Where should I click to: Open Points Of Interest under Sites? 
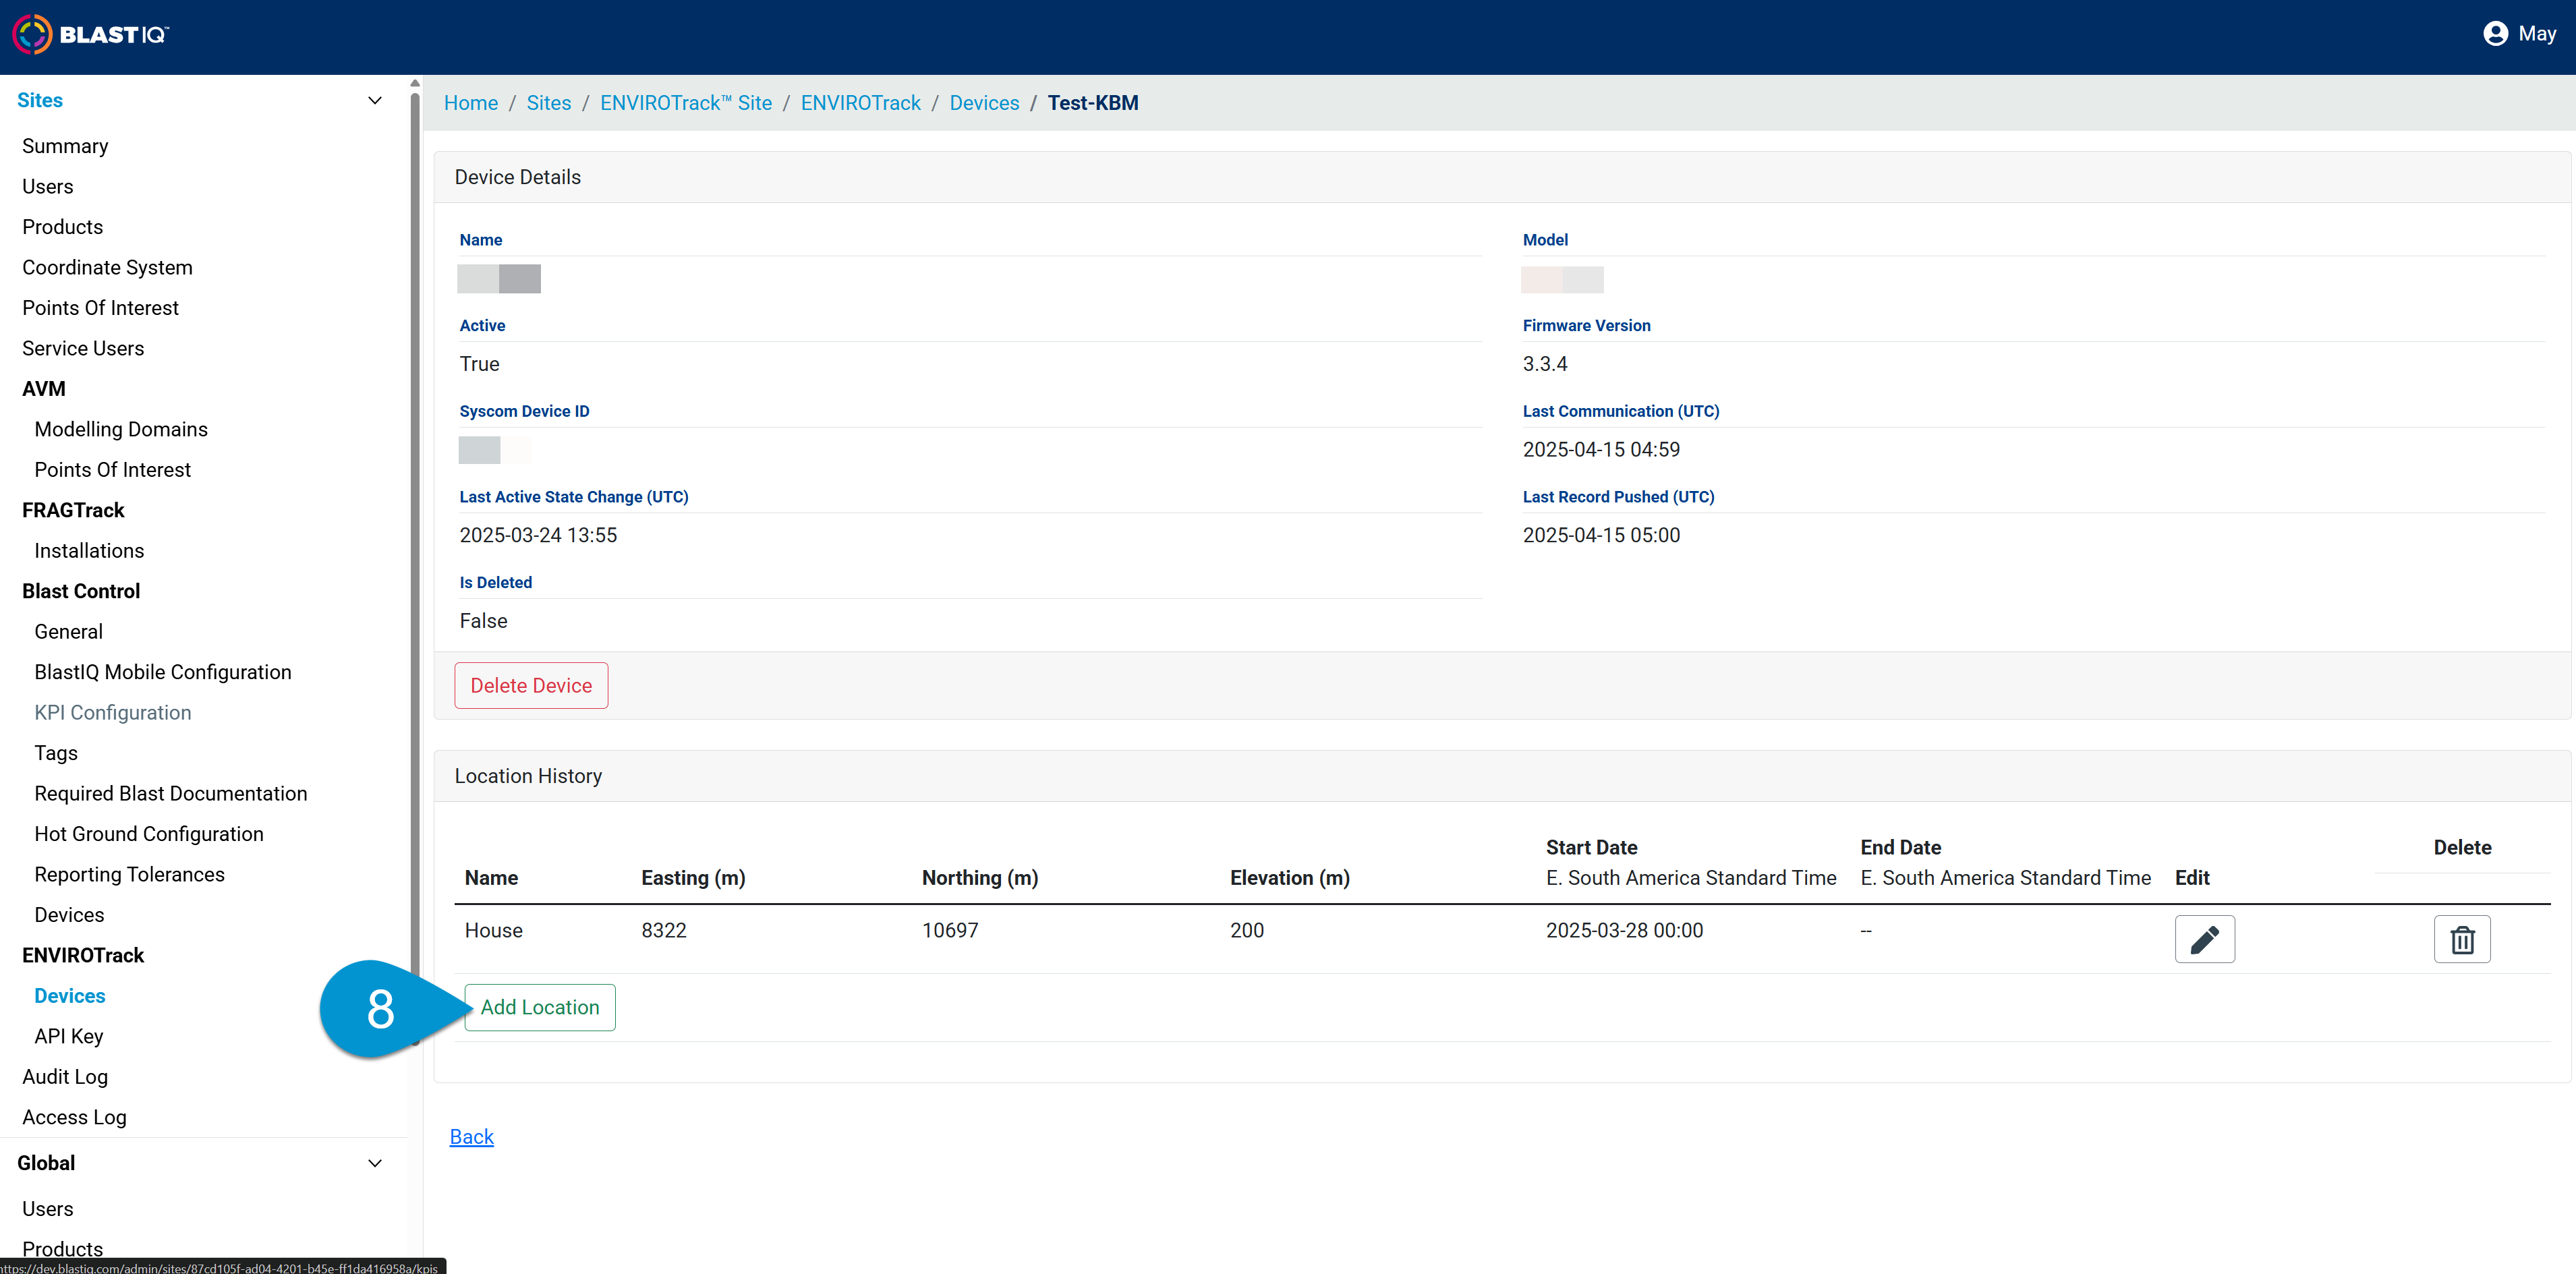(x=100, y=308)
